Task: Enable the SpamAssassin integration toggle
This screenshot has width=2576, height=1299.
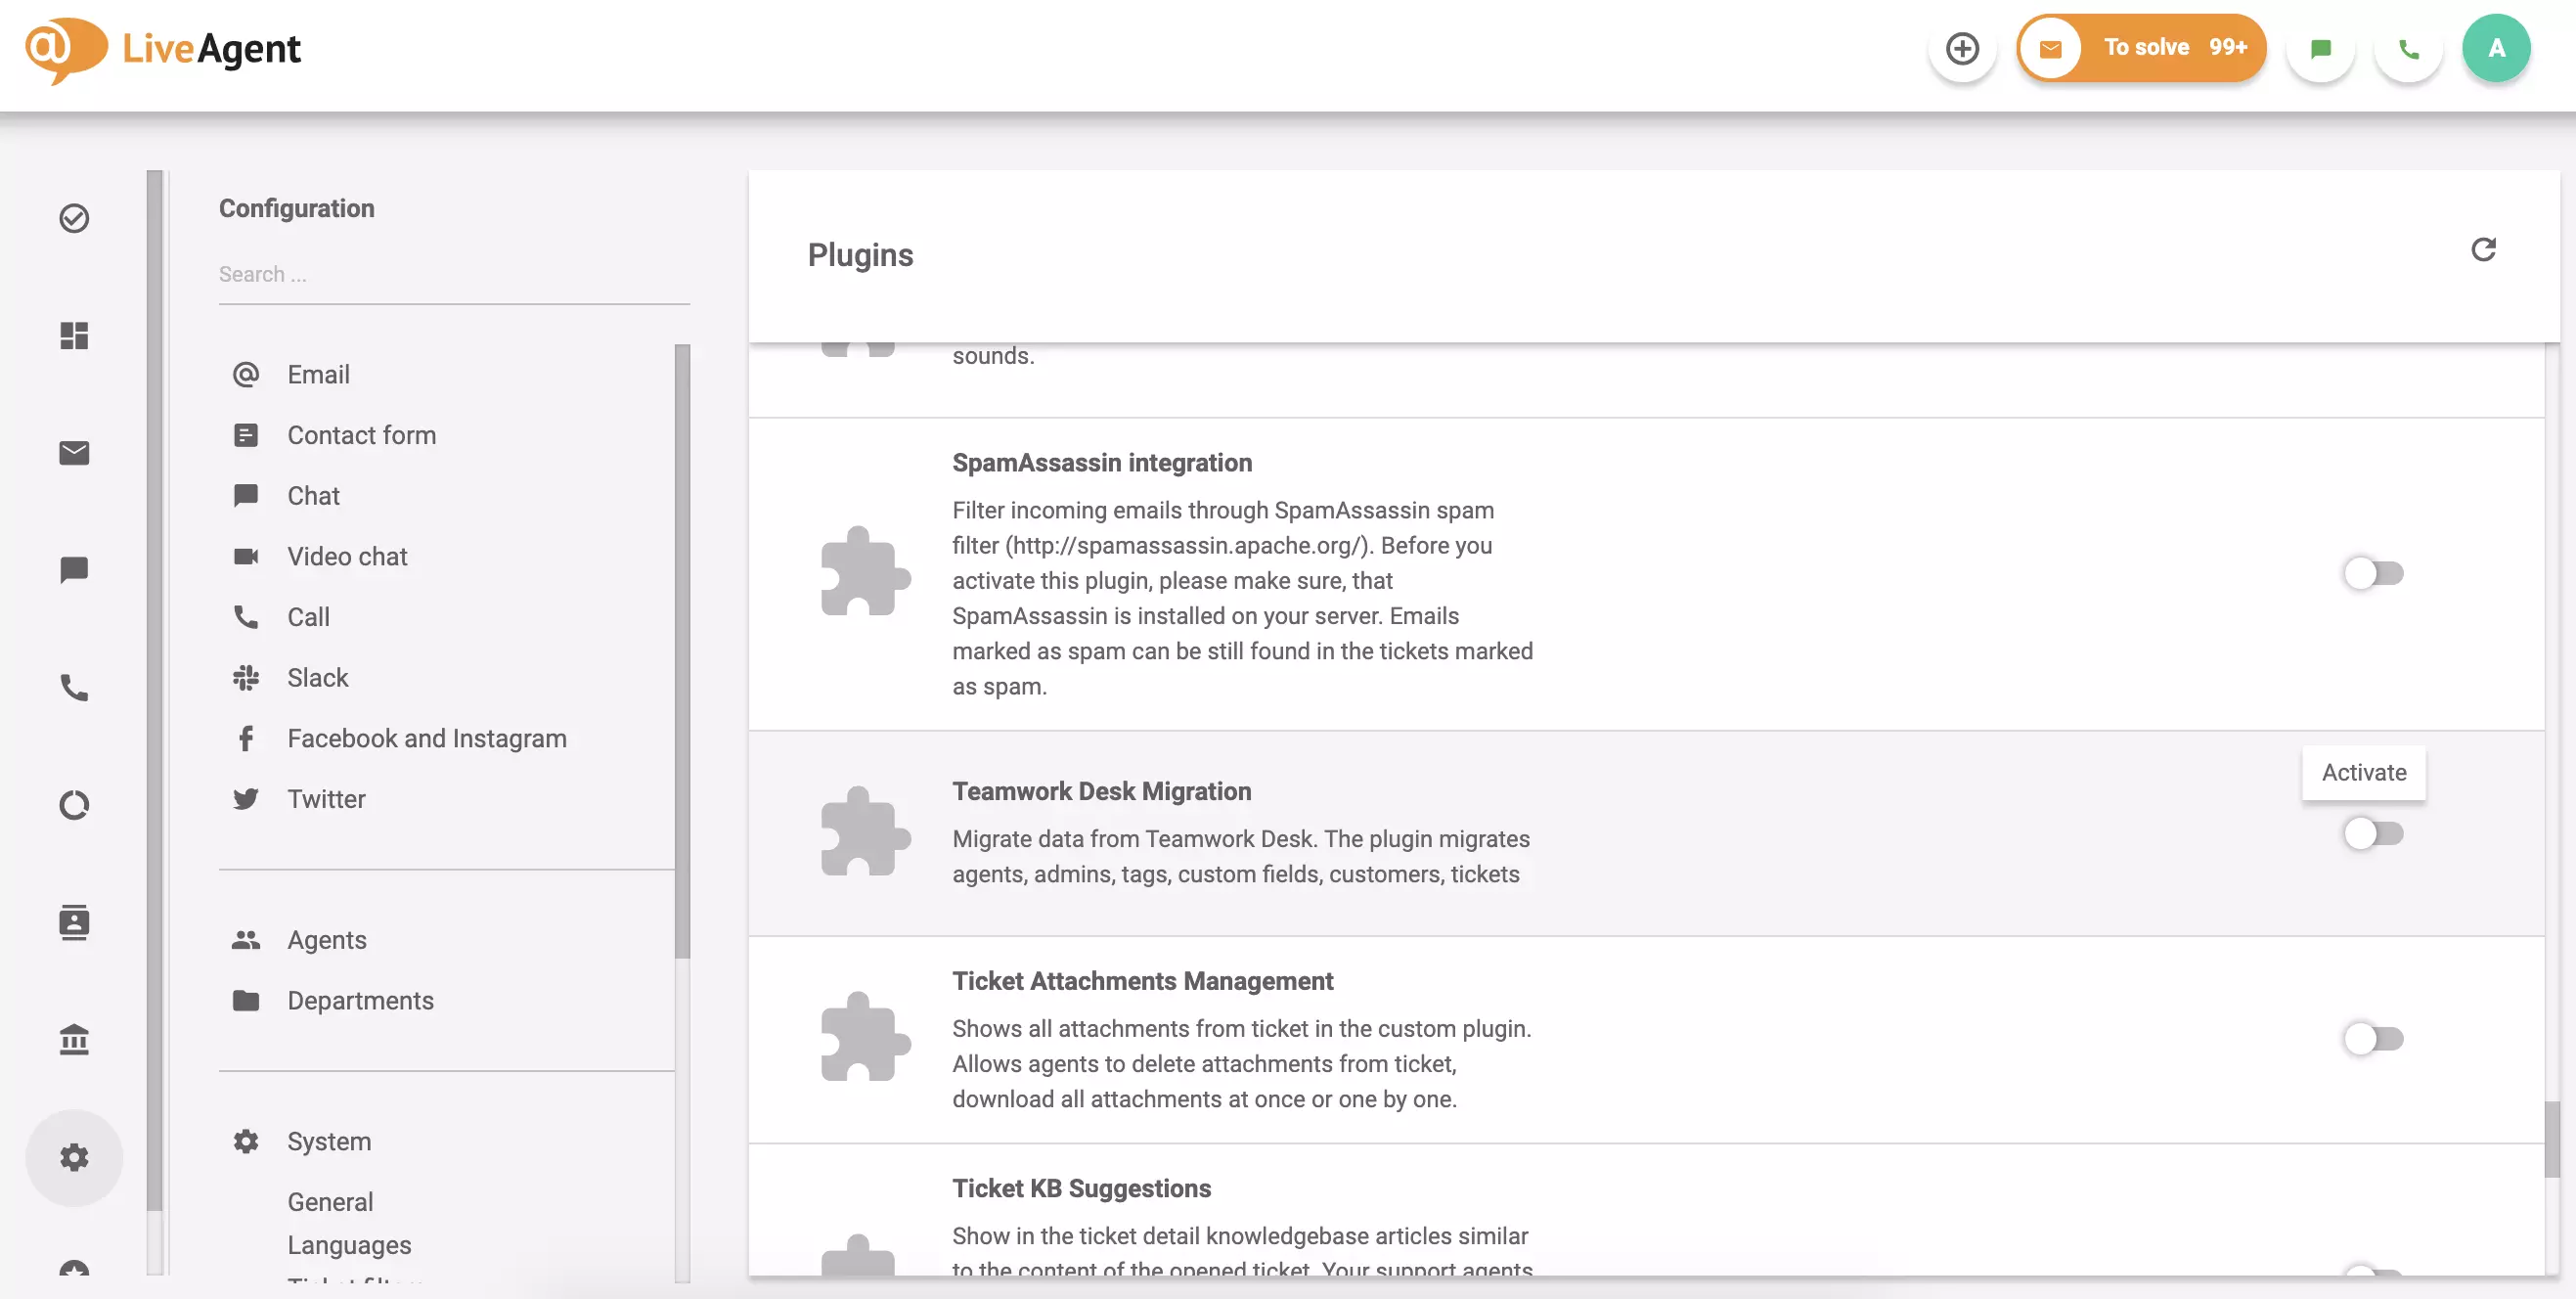Action: tap(2371, 573)
